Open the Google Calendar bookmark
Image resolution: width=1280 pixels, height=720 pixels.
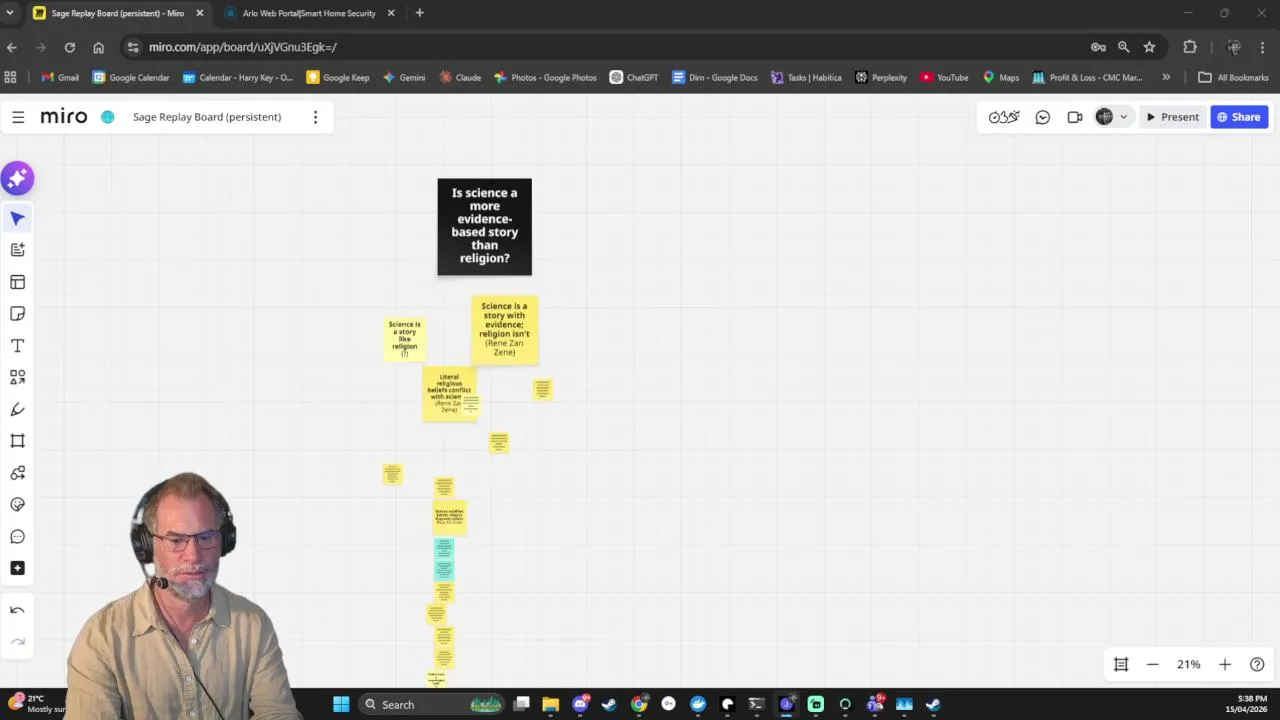131,77
